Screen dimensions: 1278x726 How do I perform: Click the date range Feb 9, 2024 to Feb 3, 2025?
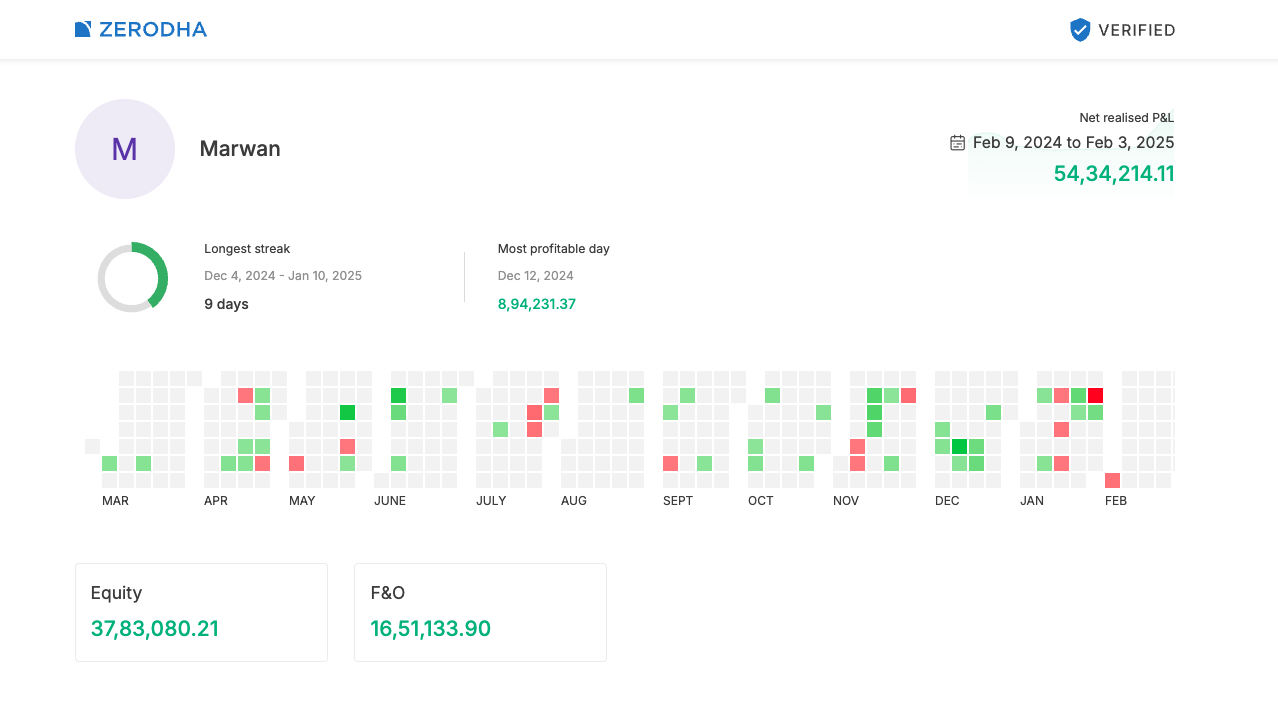click(1073, 143)
